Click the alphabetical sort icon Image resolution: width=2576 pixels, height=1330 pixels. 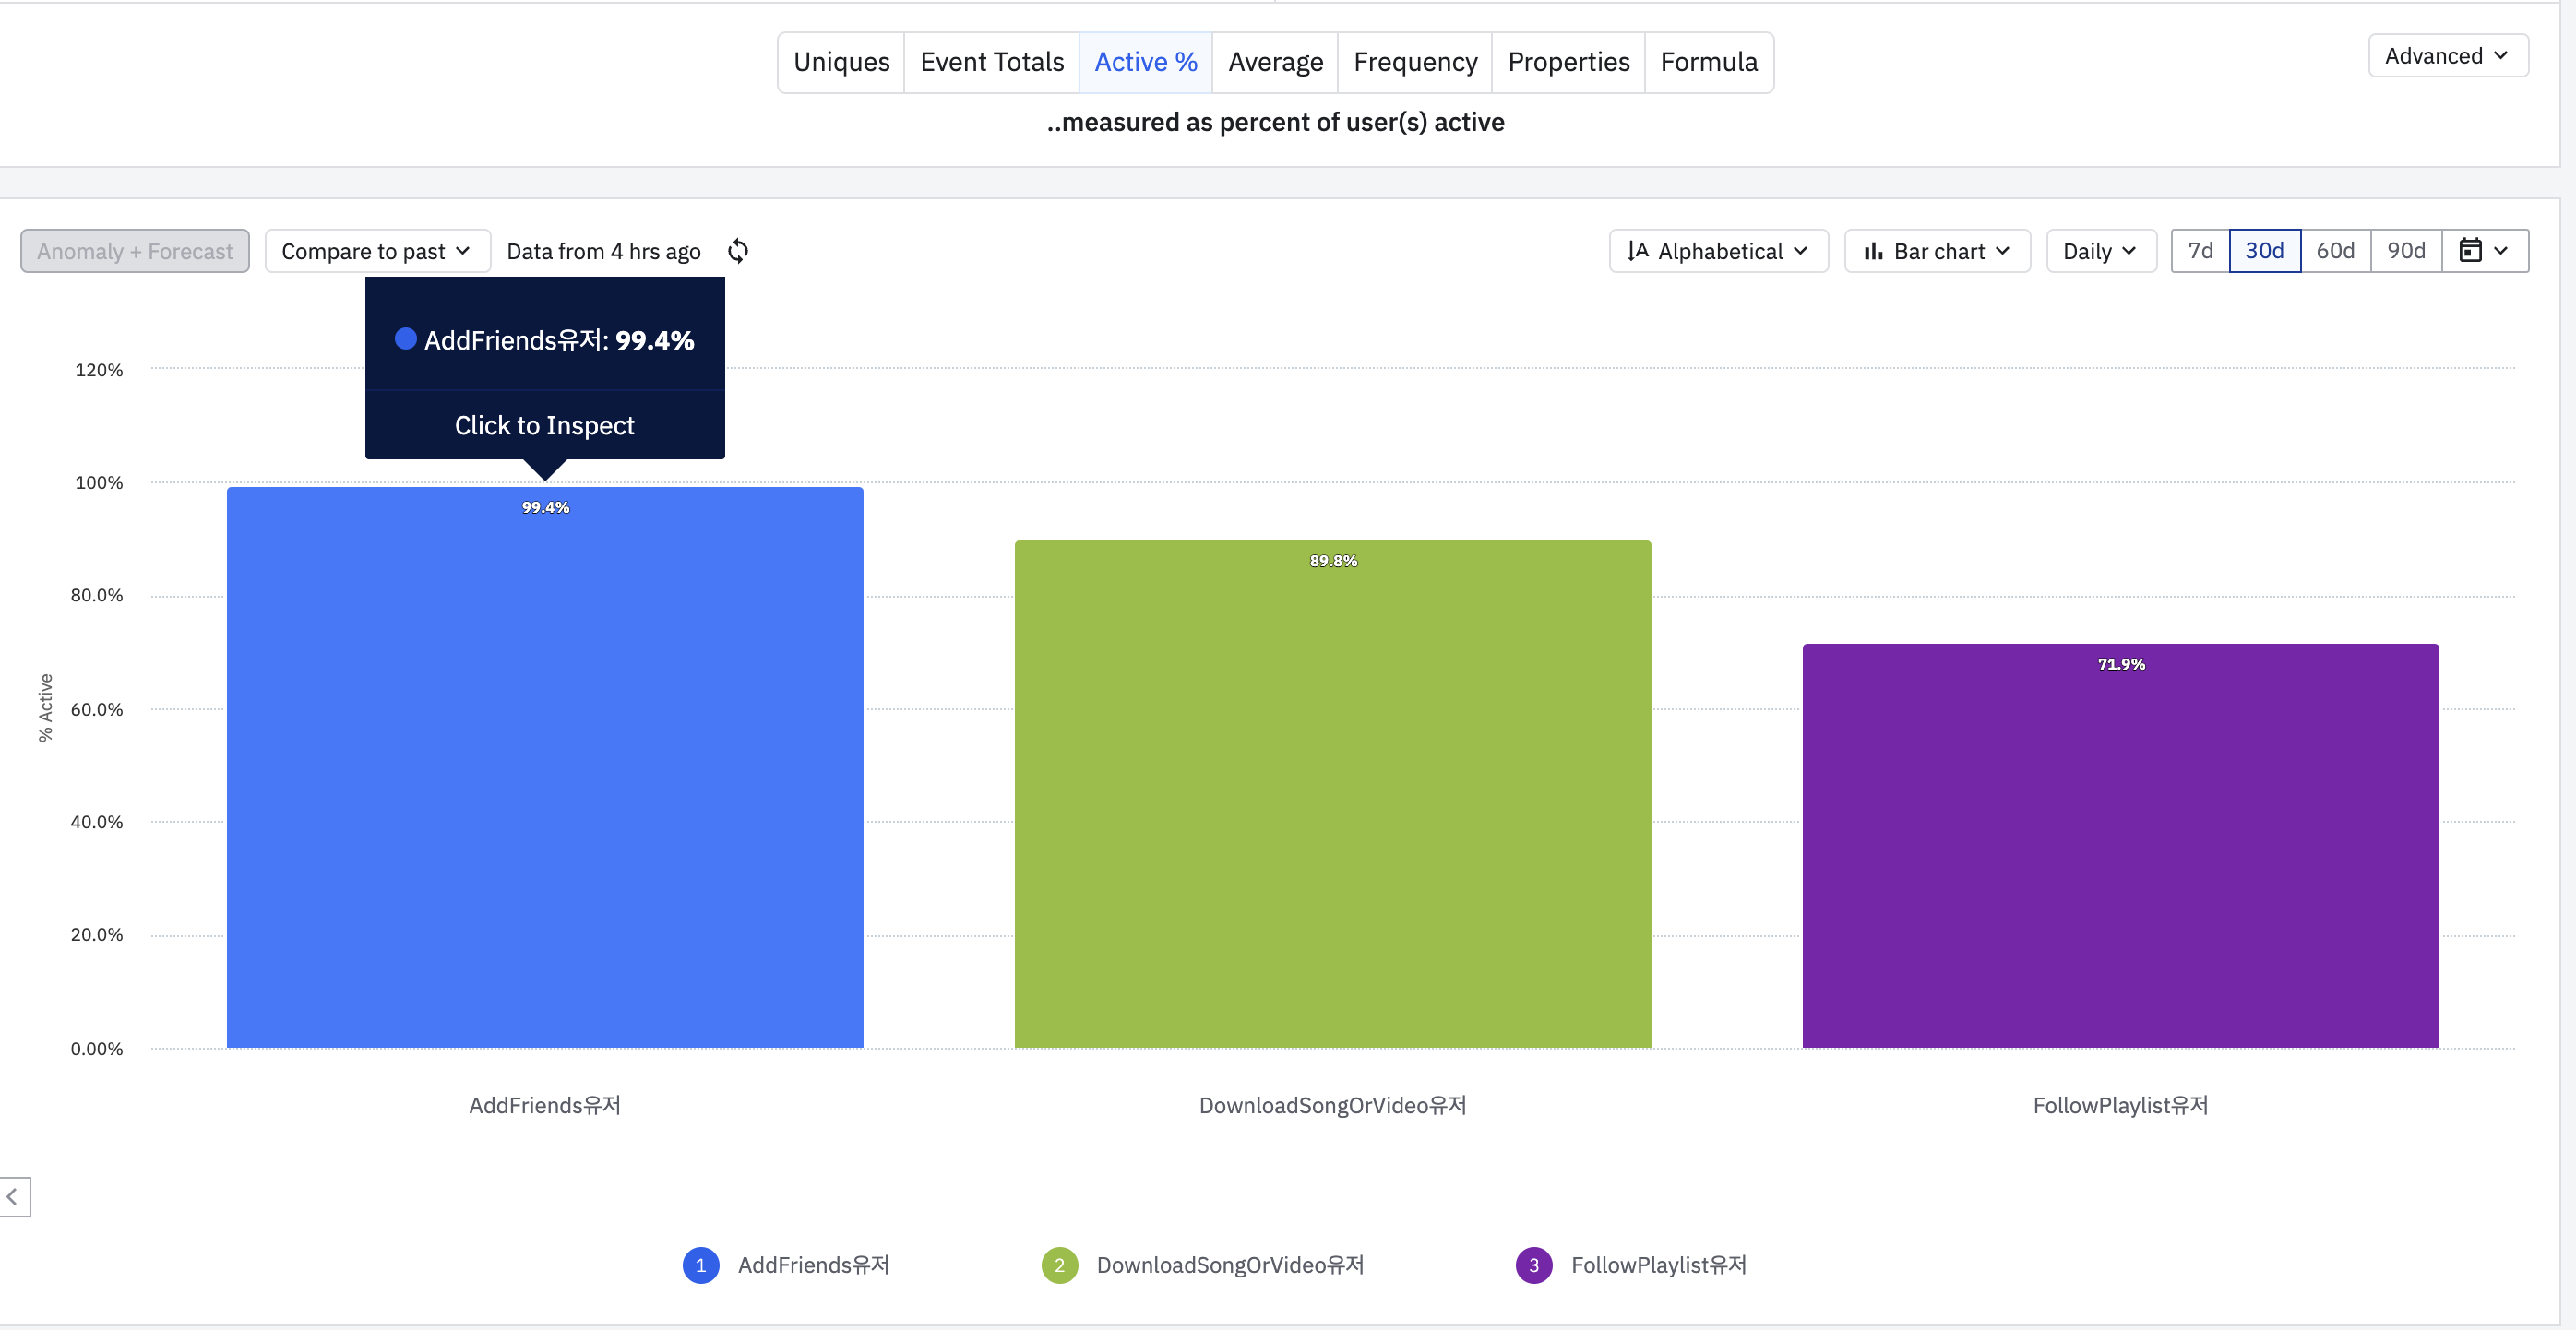coord(1637,251)
